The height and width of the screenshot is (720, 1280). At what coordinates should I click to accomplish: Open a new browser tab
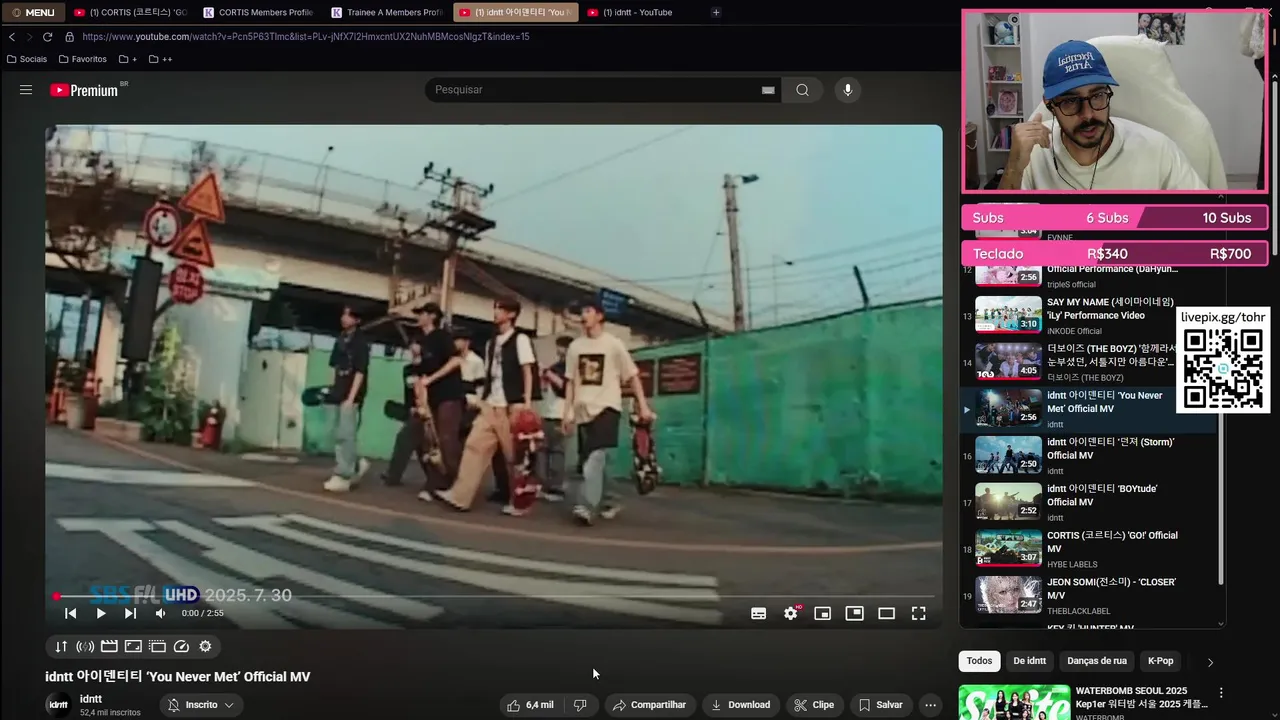tap(716, 12)
